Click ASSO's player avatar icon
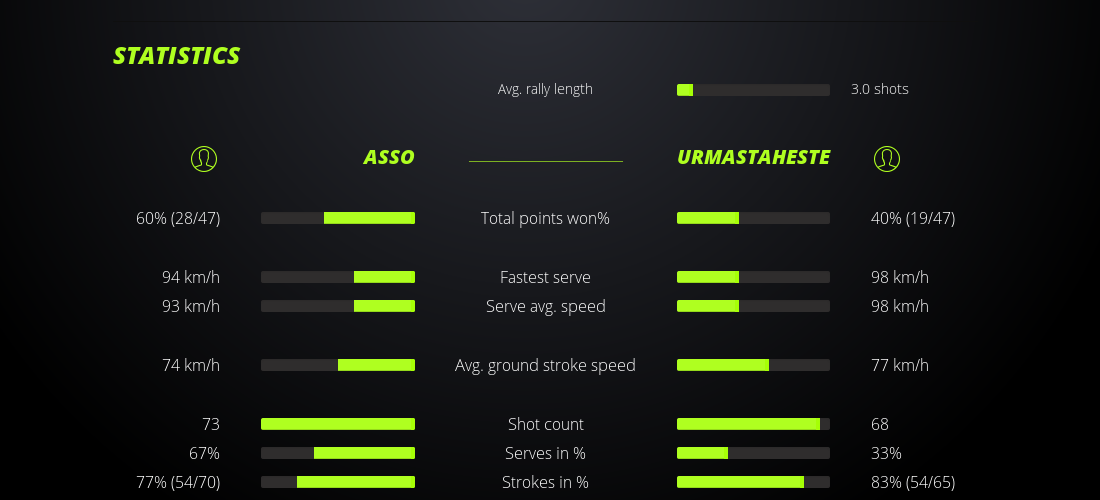 204,158
